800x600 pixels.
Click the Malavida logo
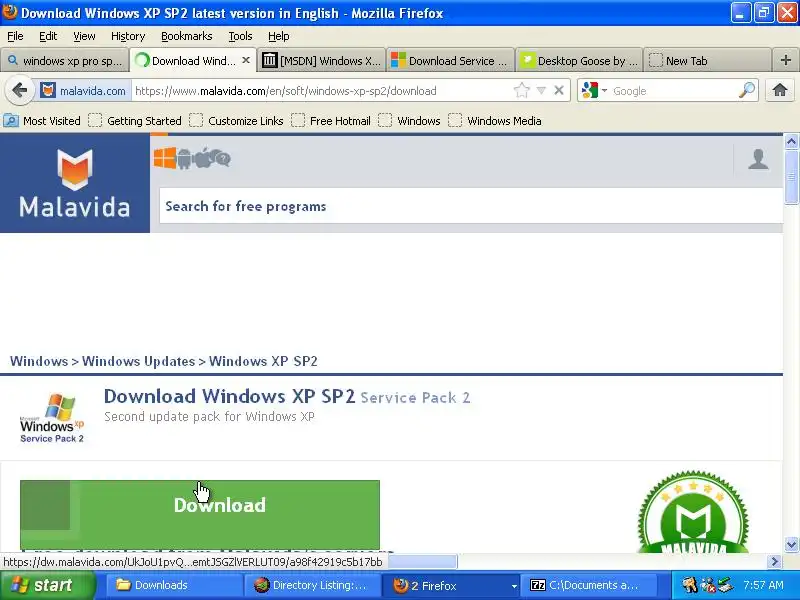pyautogui.click(x=74, y=183)
